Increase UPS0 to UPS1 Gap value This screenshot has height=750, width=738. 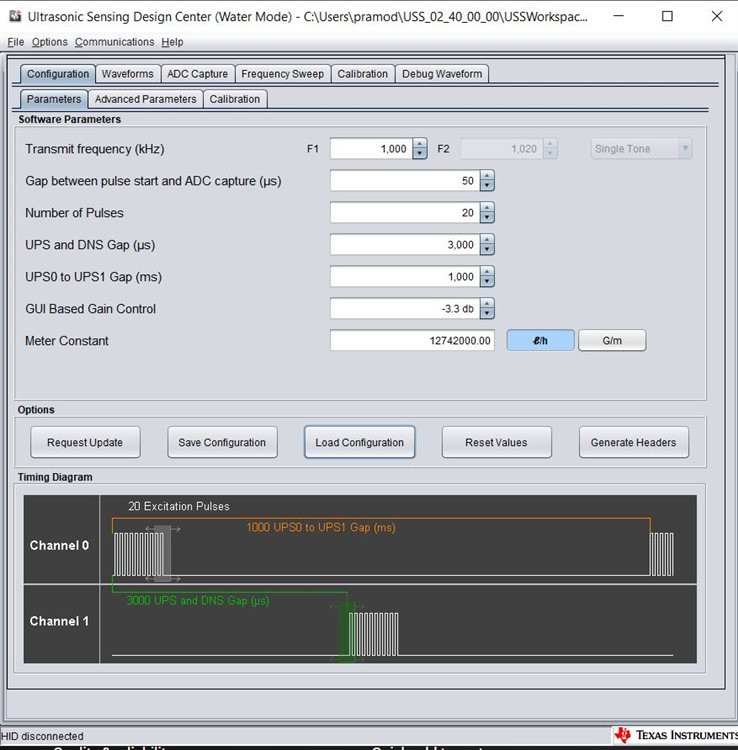(x=487, y=272)
